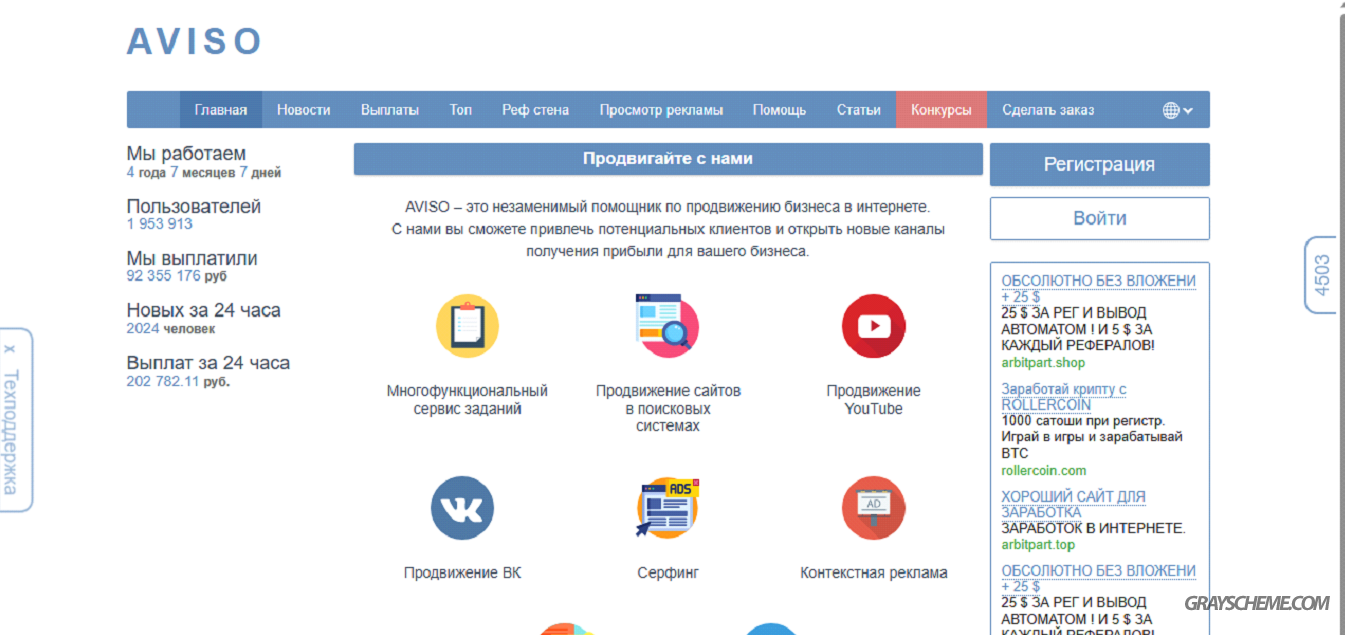
Task: Go to the Главная menu item
Action: [221, 110]
